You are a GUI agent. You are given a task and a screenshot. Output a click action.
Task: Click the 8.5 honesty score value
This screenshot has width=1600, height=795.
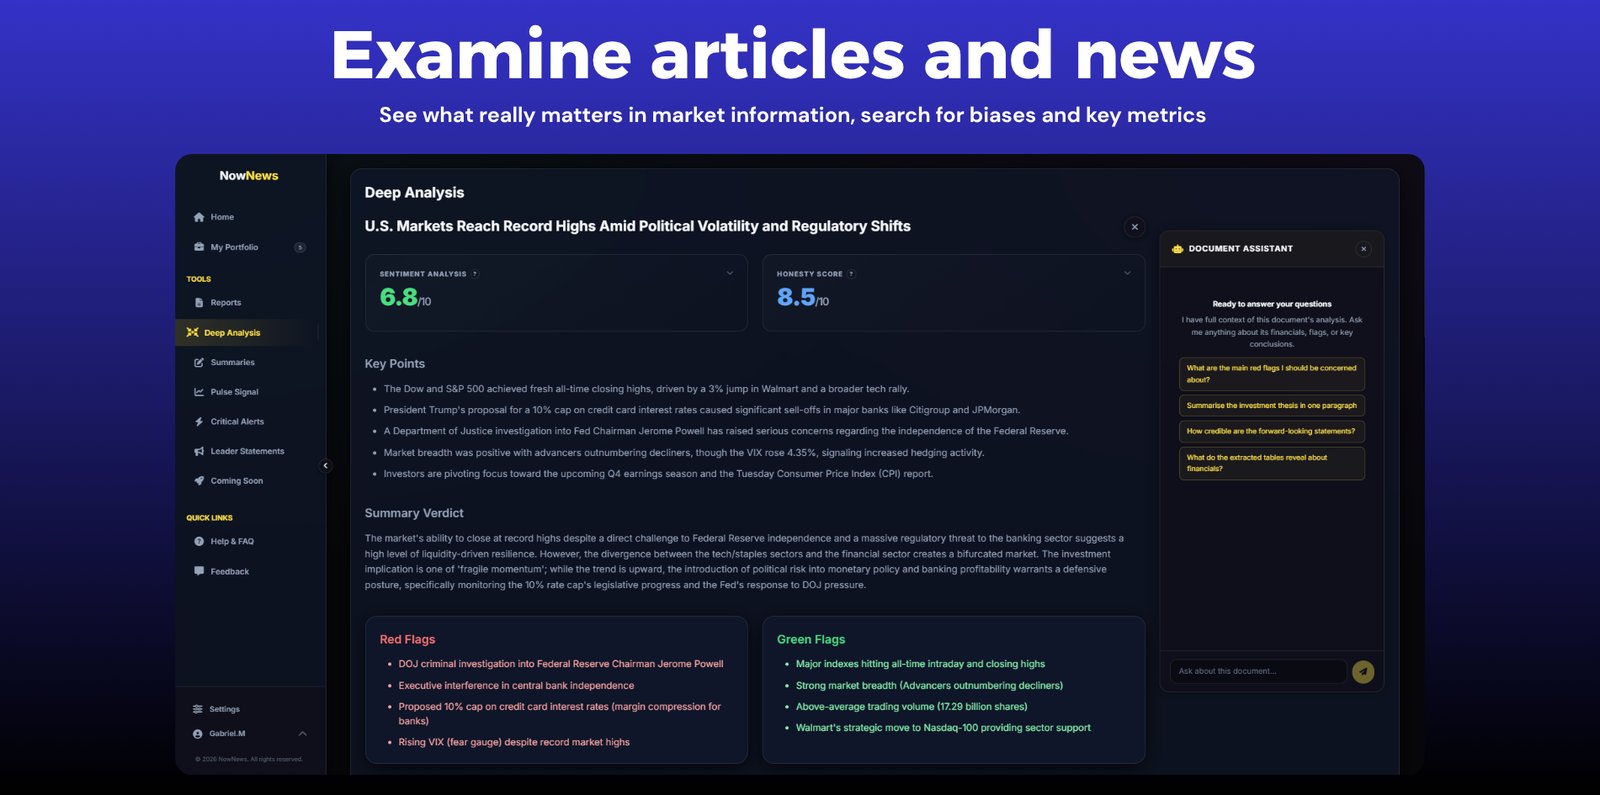[796, 297]
